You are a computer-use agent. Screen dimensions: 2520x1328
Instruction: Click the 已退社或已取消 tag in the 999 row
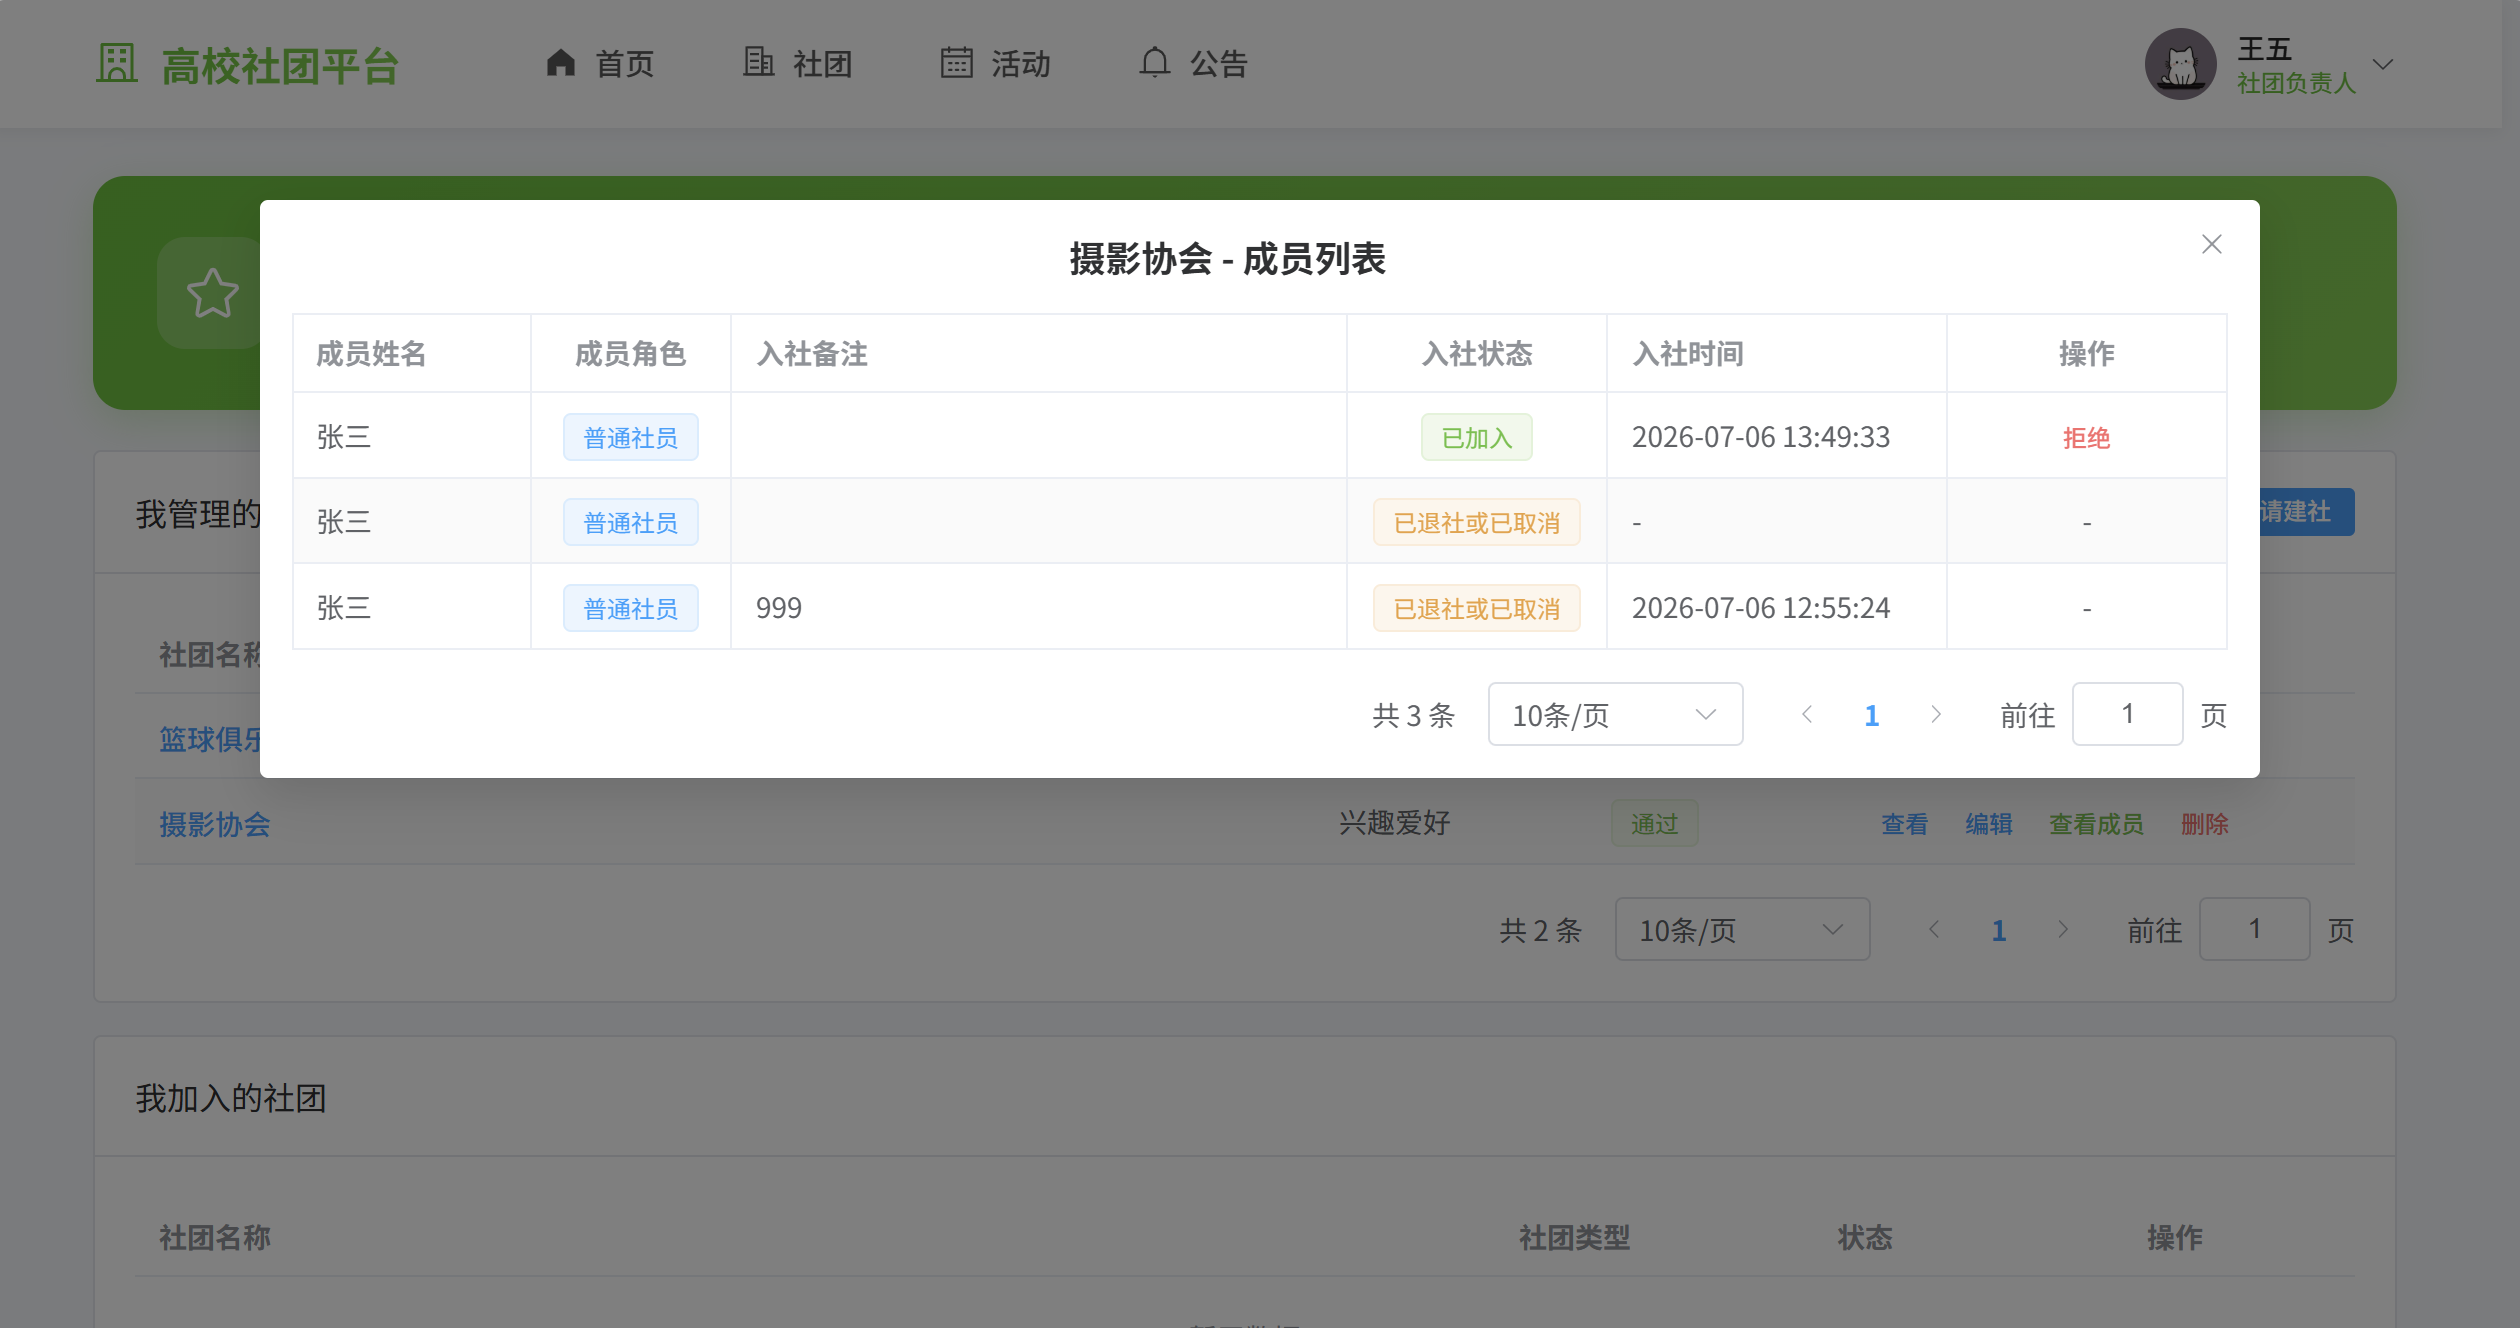point(1476,608)
